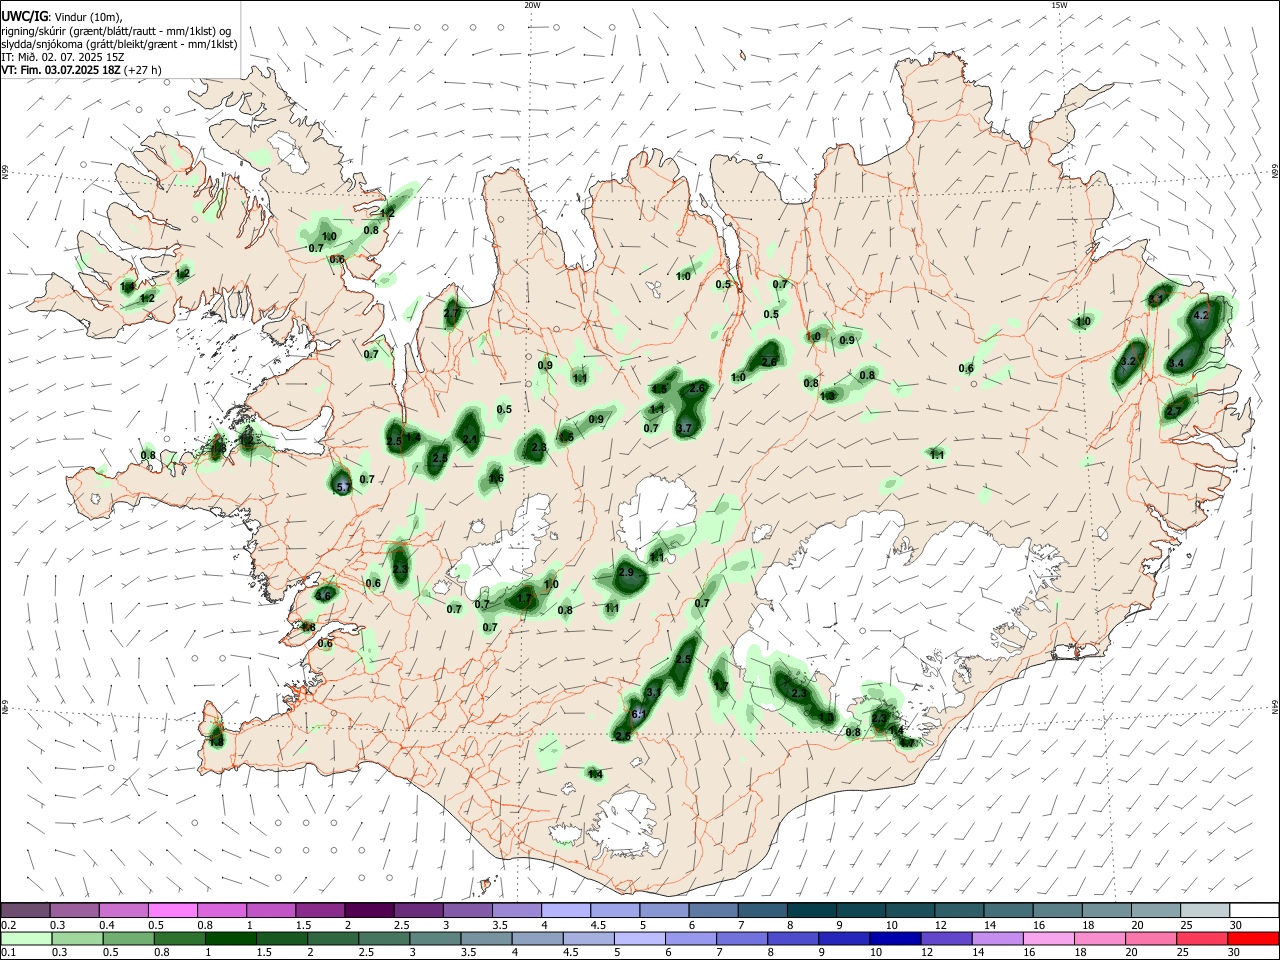
Task: Select the 0.1 label in the lower legend row
Action: click(x=8, y=954)
